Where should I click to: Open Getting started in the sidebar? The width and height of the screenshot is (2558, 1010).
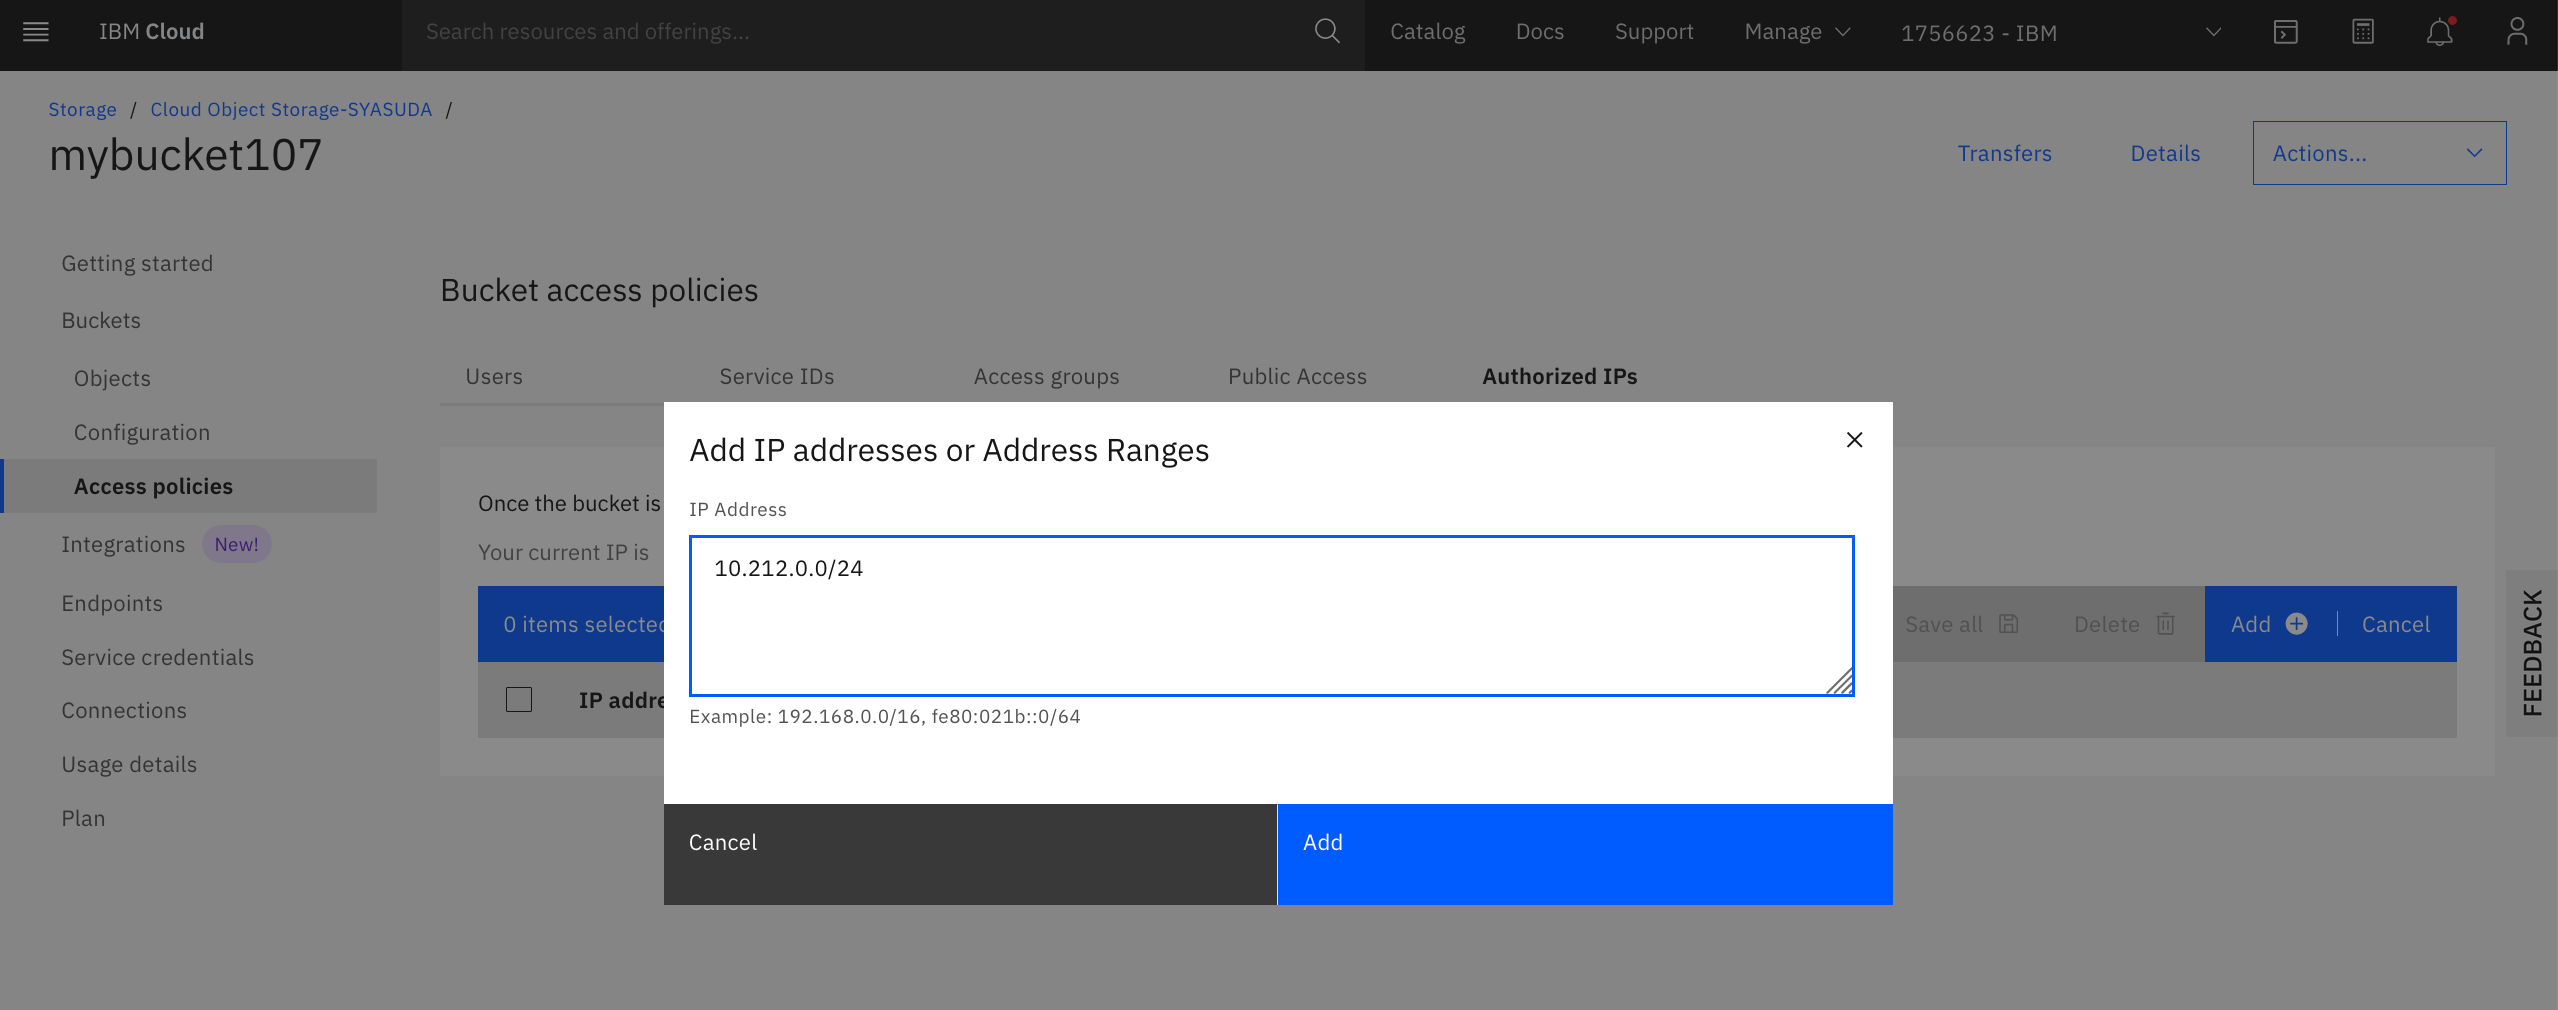pos(137,264)
